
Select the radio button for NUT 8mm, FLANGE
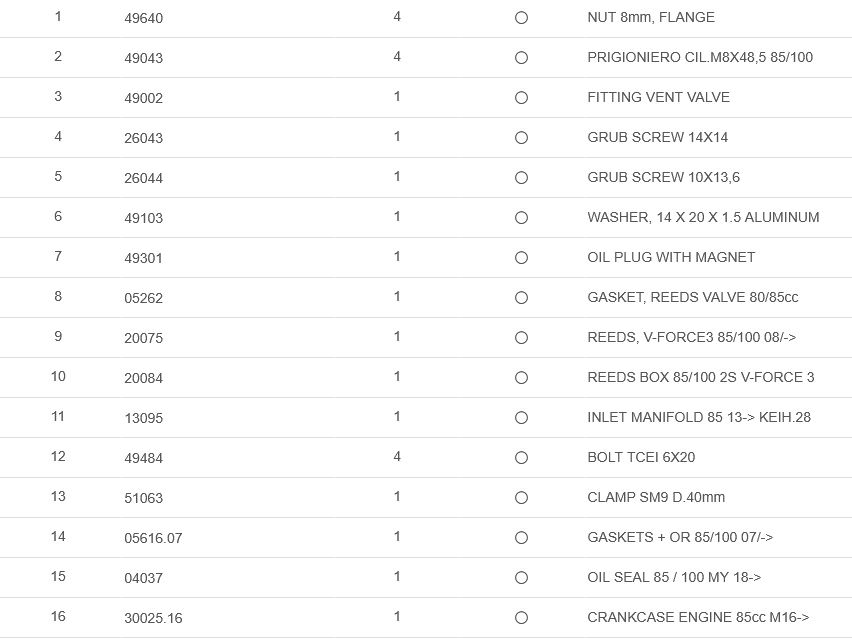coord(521,18)
